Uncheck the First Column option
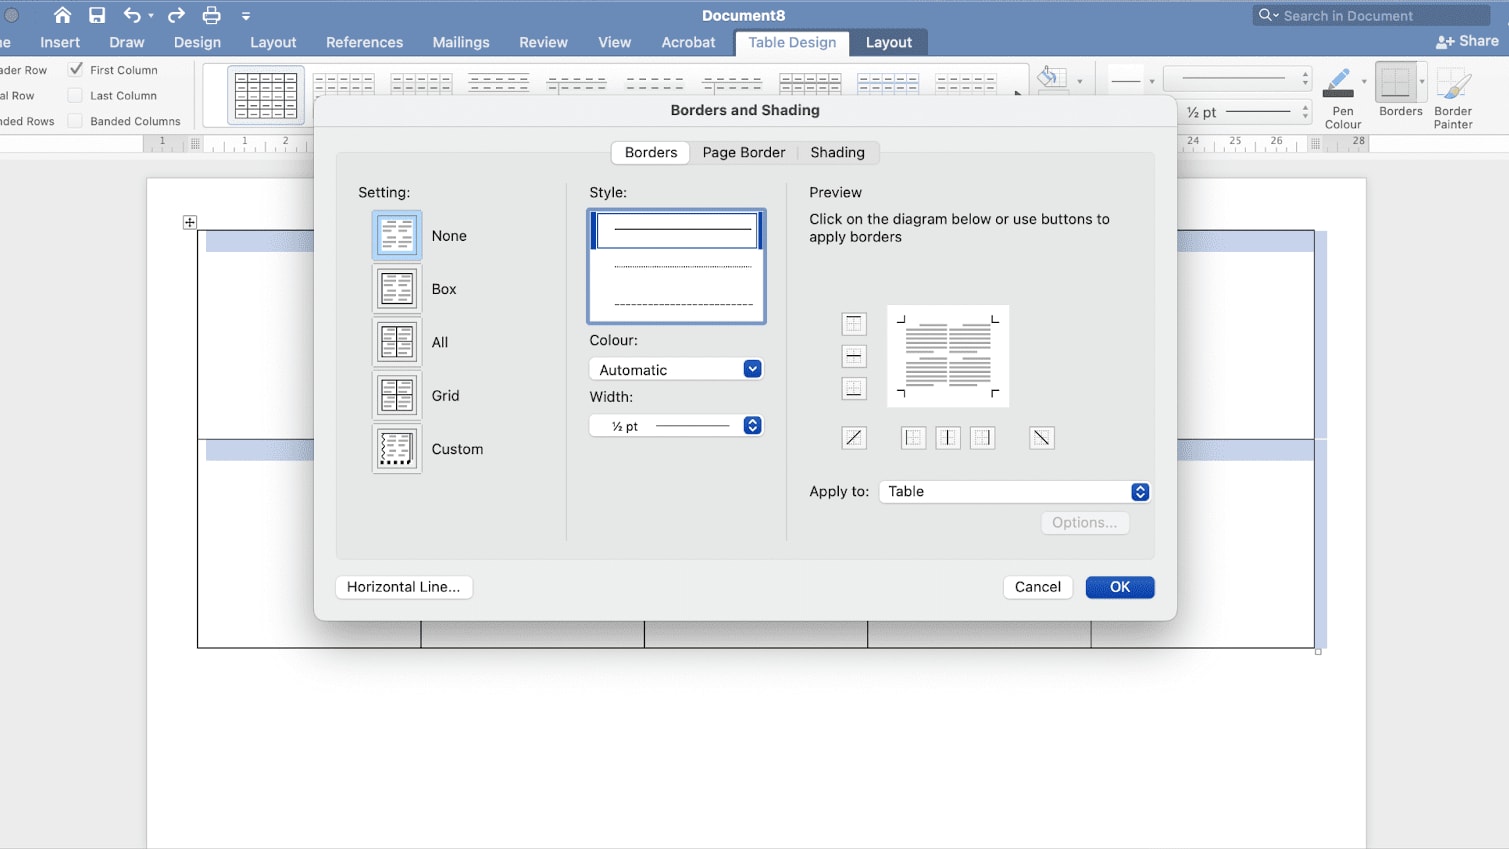1509x849 pixels. click(x=75, y=69)
